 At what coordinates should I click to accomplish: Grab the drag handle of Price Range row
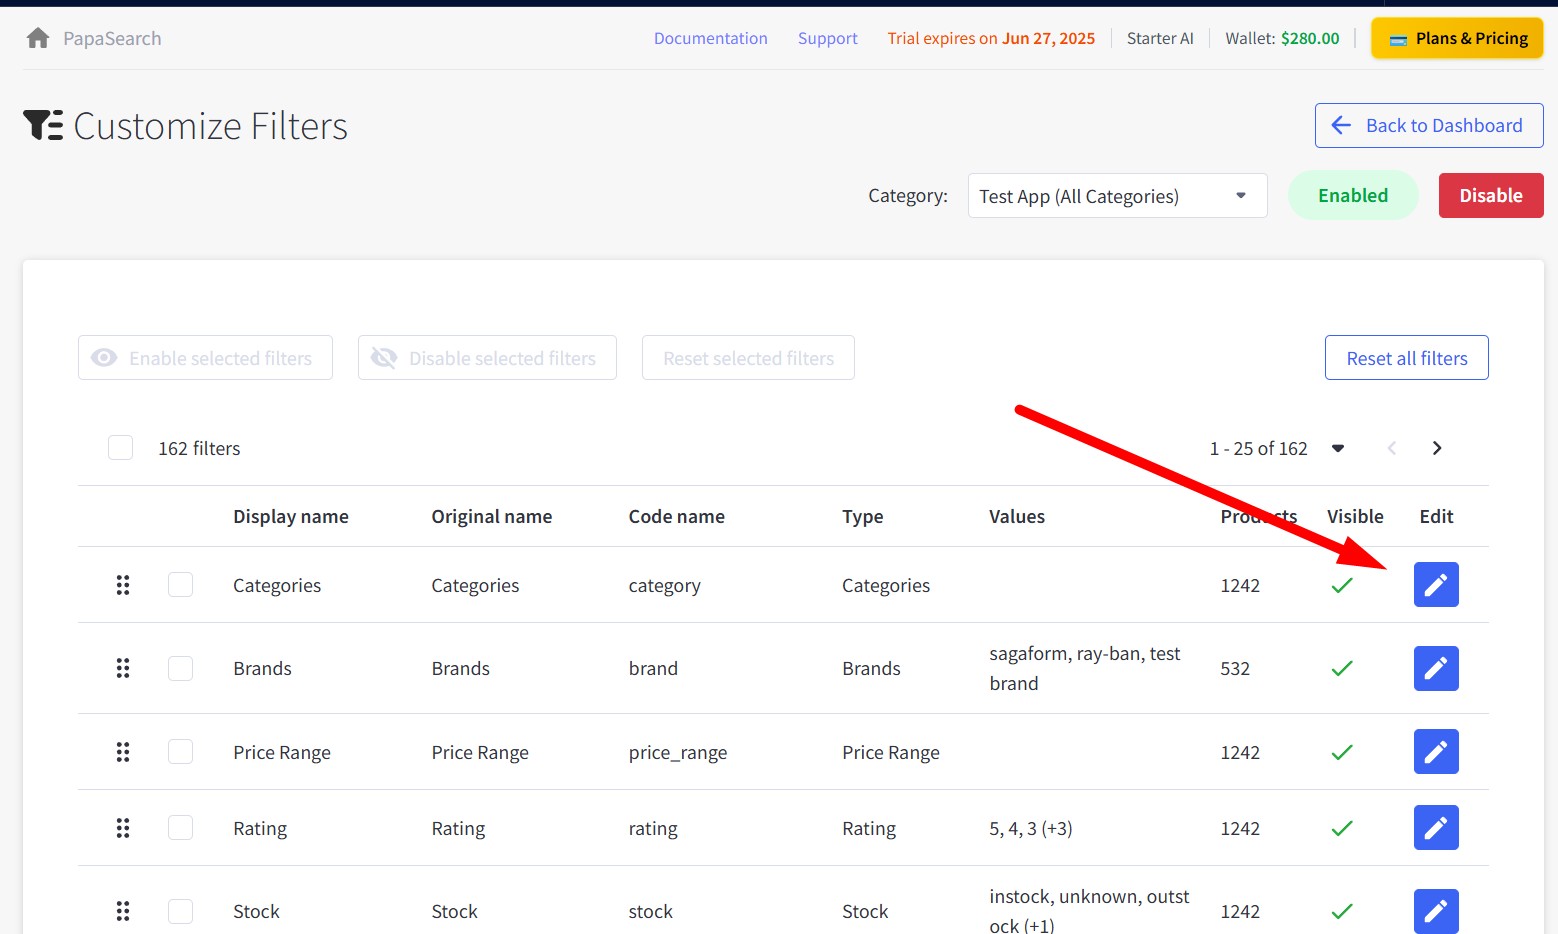123,752
